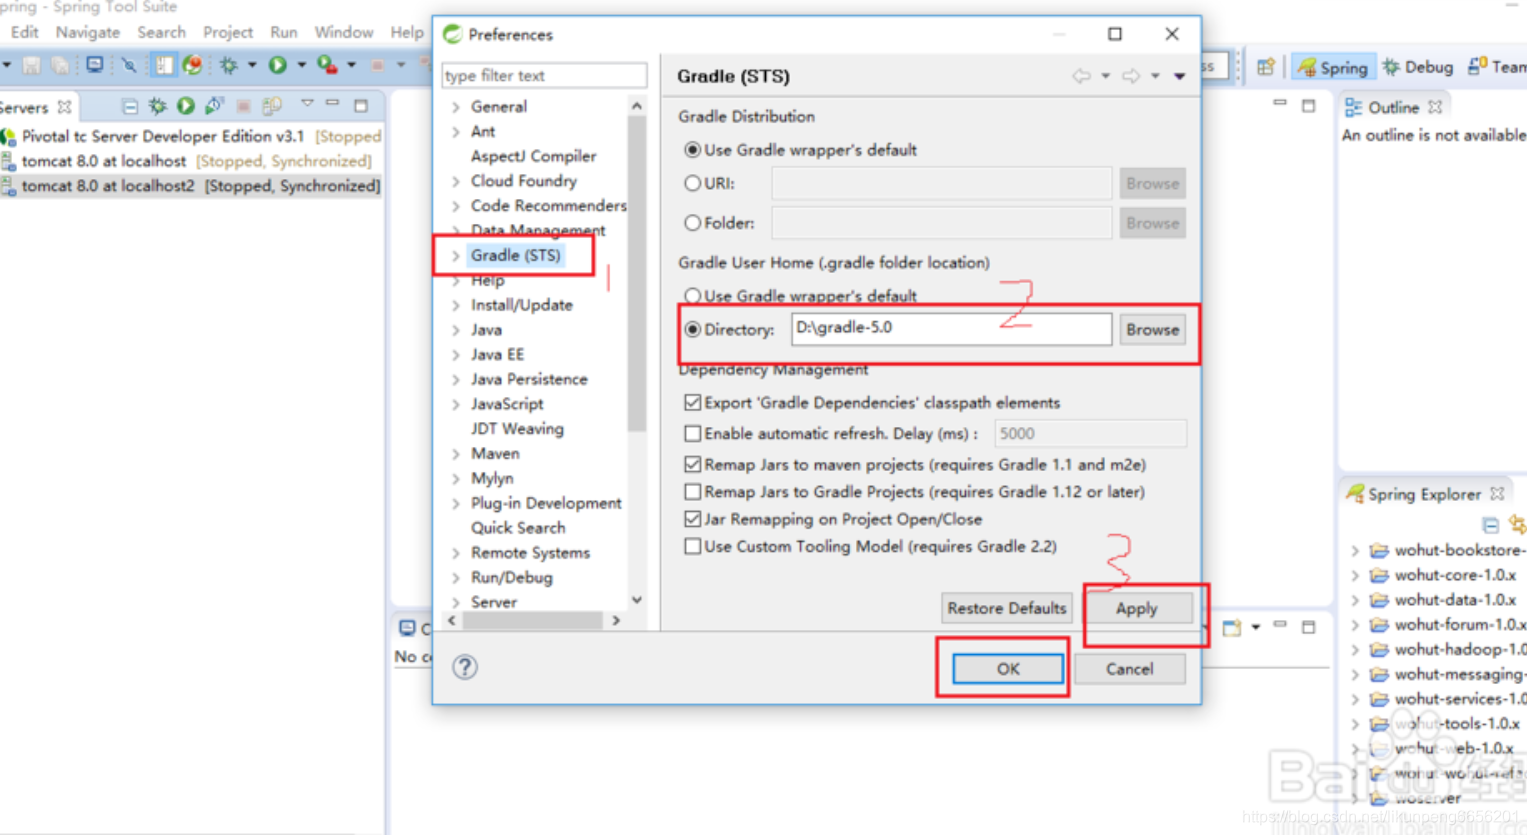Click the collapse all icon in Spring Explorer
The width and height of the screenshot is (1527, 835).
pyautogui.click(x=1490, y=525)
